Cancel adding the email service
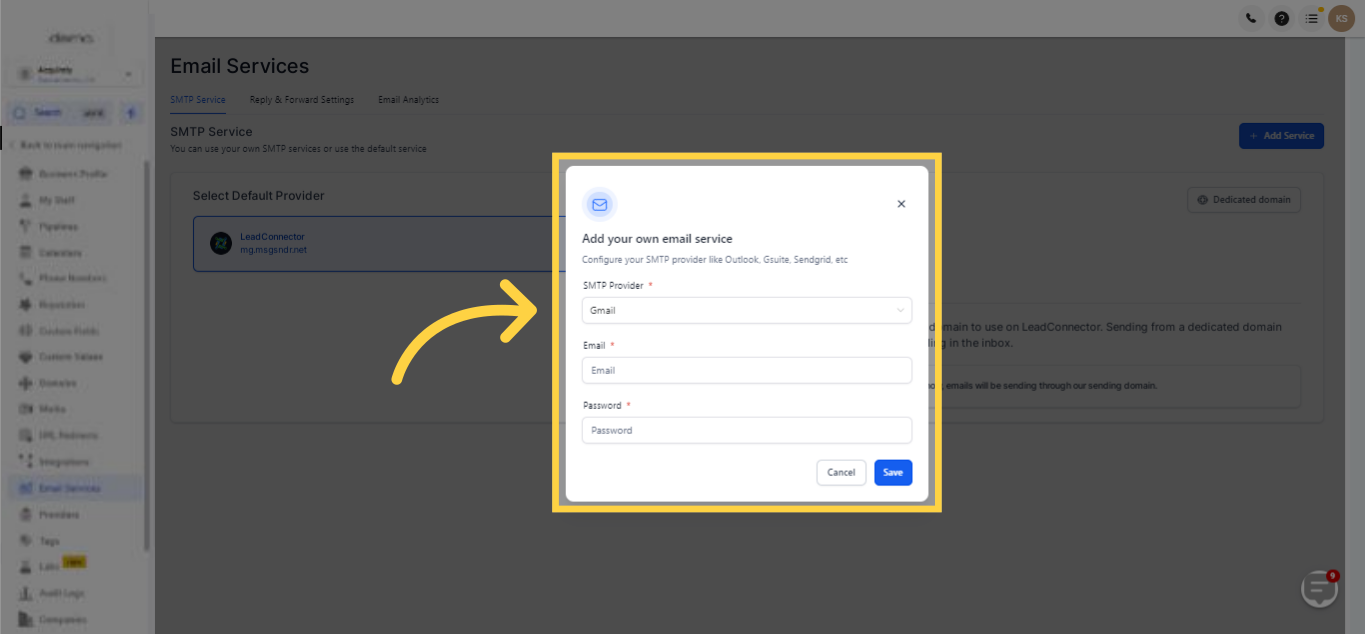The image size is (1365, 634). 841,472
